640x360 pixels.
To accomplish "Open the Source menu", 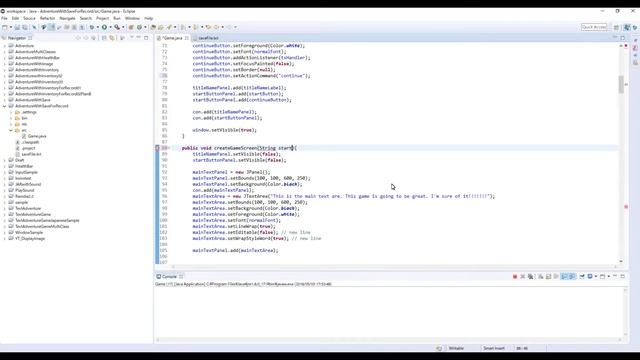I will (29, 18).
